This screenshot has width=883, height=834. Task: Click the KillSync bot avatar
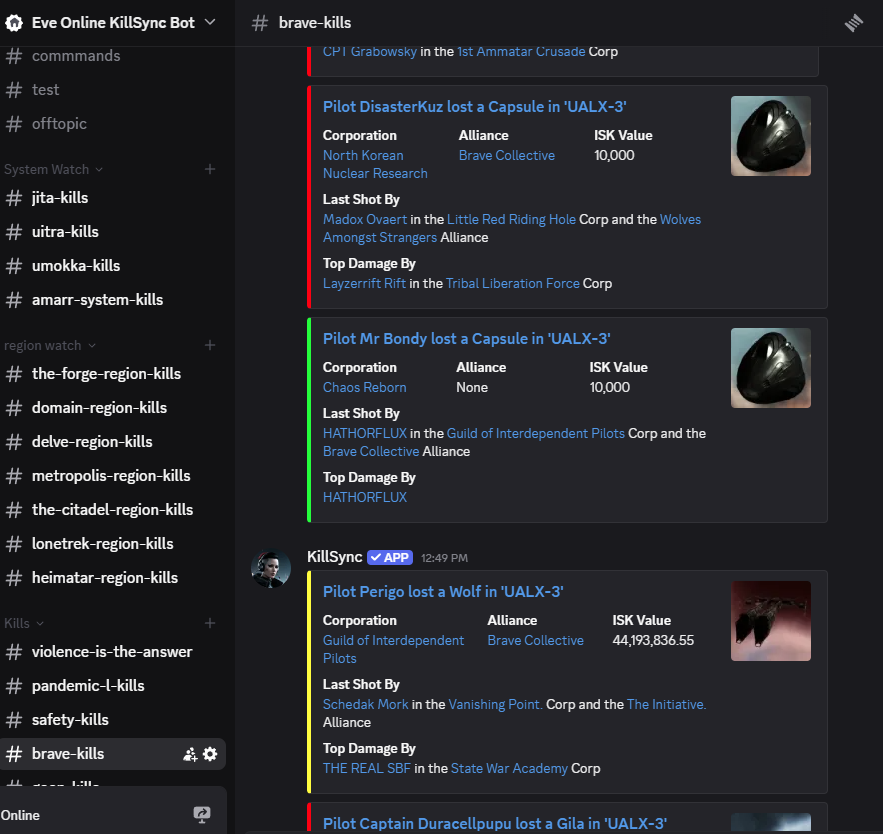pyautogui.click(x=271, y=569)
